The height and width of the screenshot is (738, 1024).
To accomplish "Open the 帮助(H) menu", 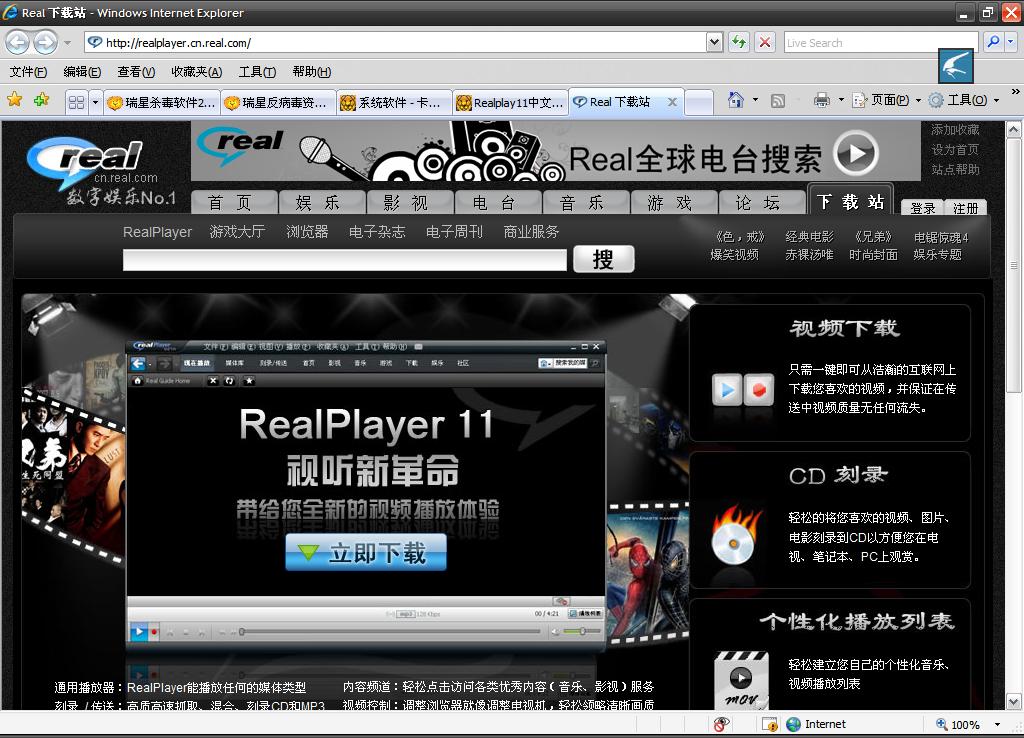I will (312, 72).
